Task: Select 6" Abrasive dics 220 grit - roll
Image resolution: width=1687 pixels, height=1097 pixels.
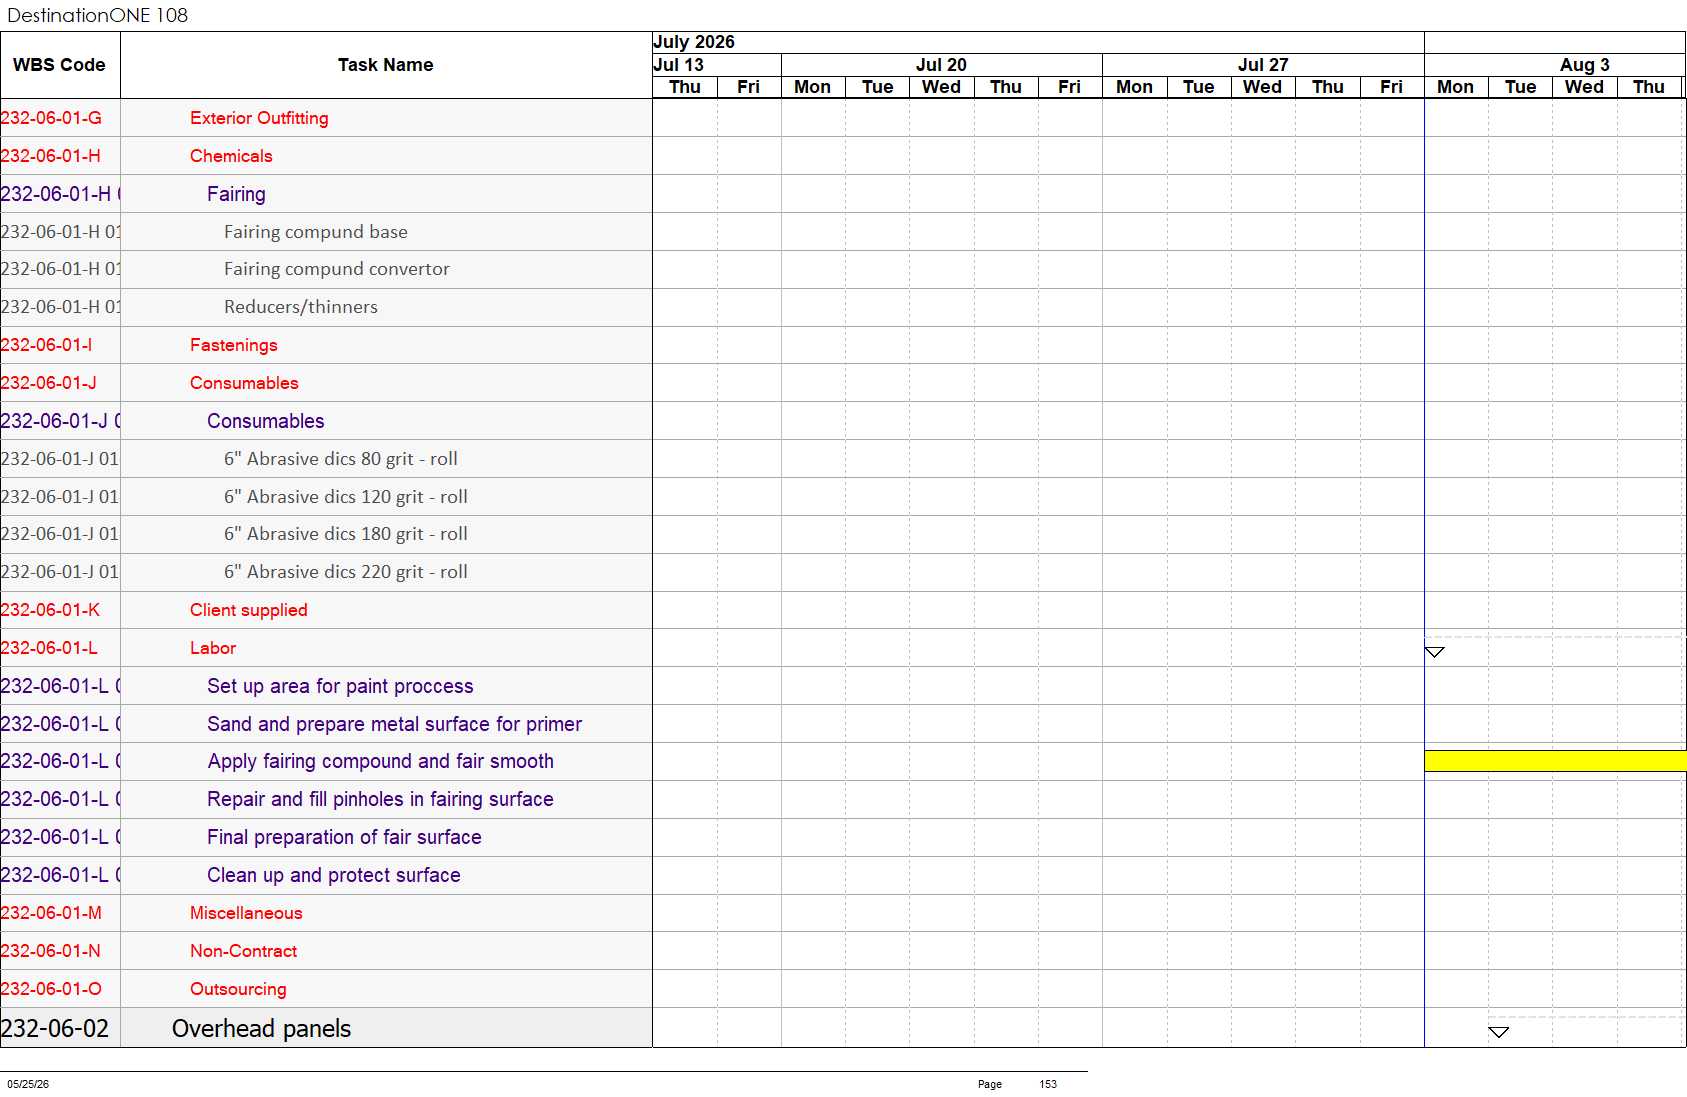Action: (346, 572)
